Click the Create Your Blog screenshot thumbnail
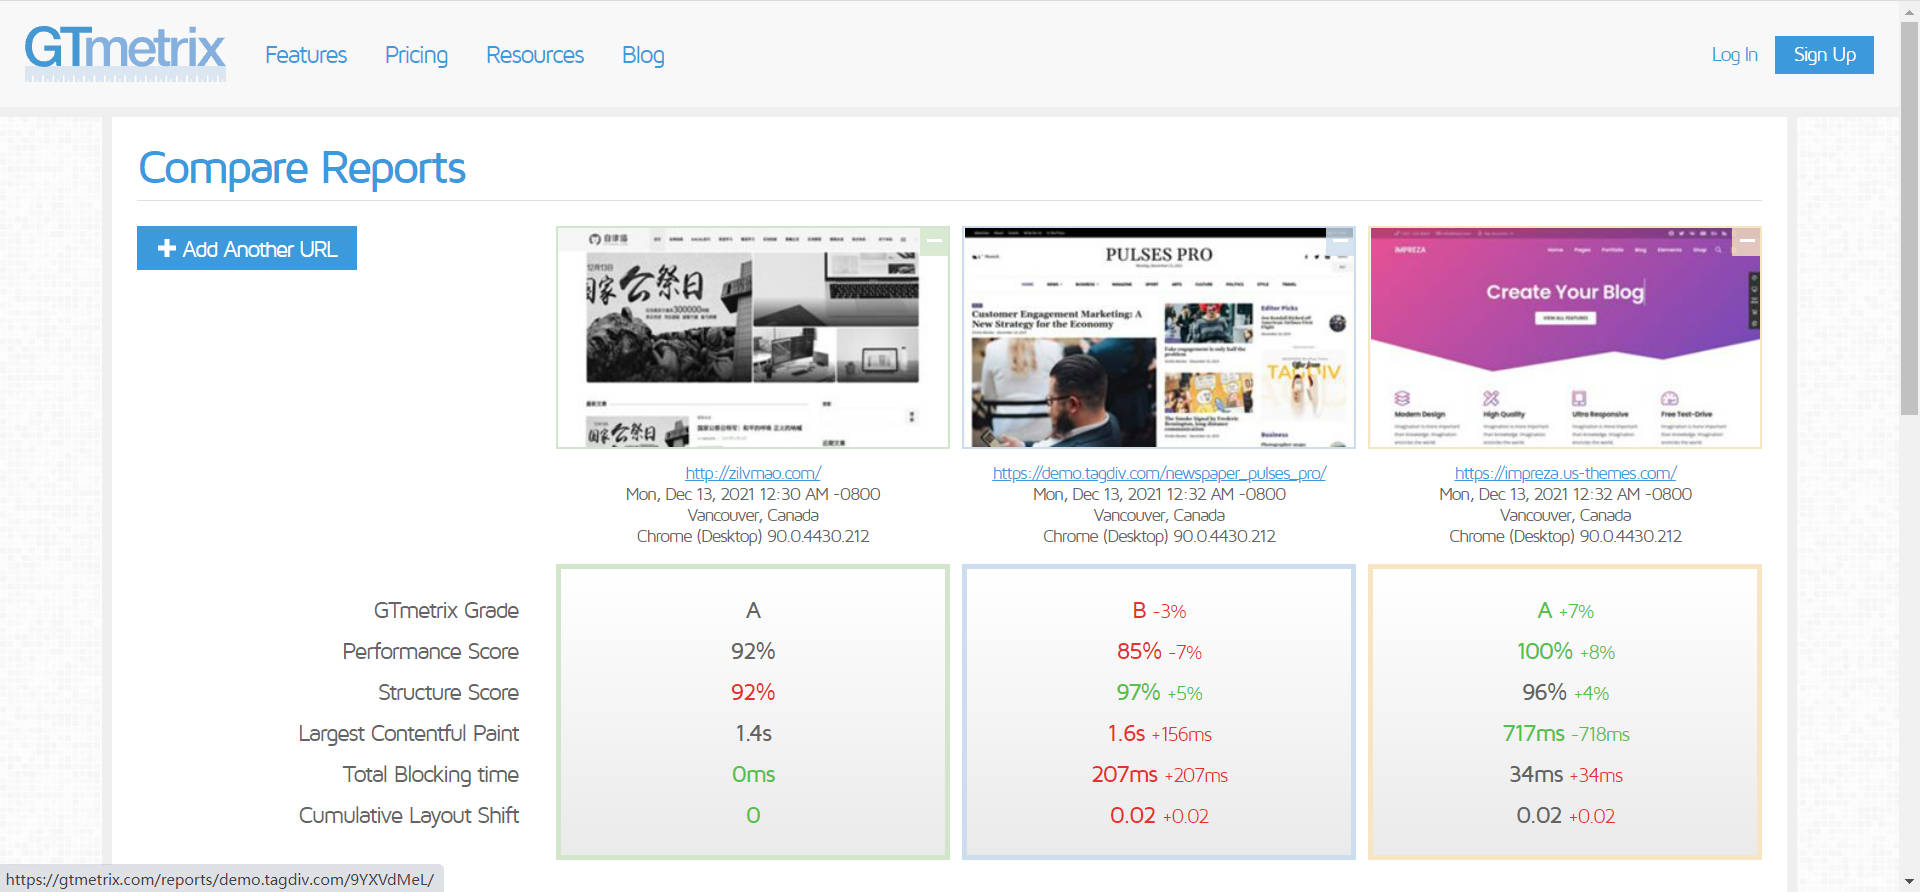The height and width of the screenshot is (892, 1920). click(x=1565, y=338)
